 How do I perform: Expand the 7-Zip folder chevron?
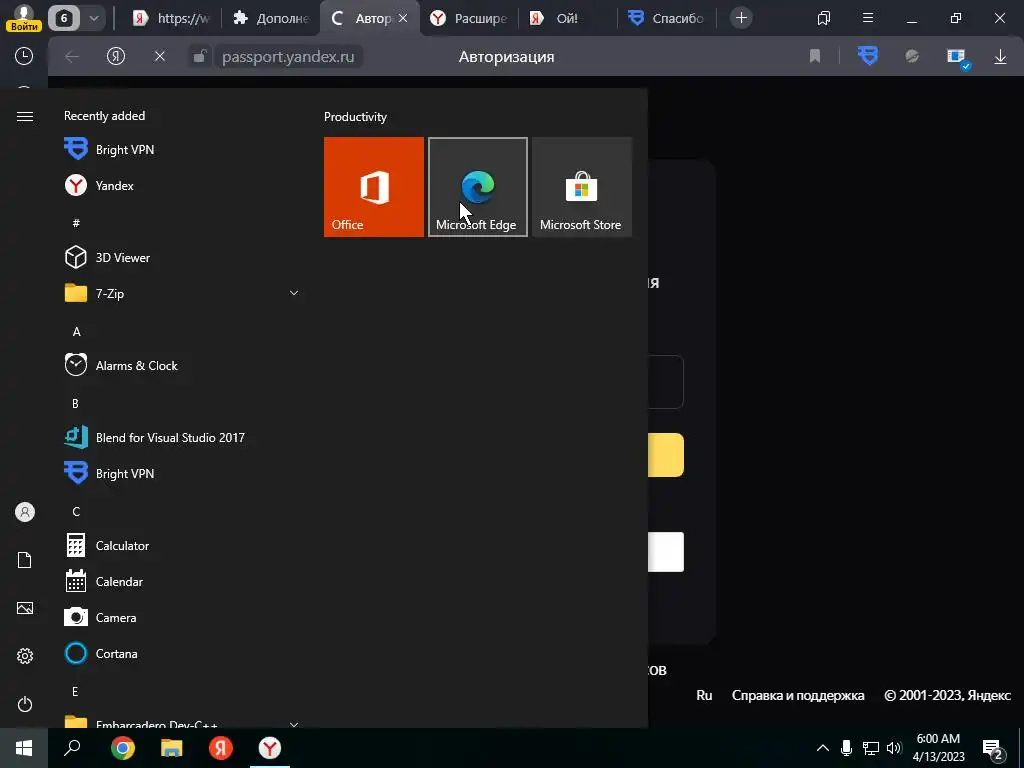tap(294, 293)
